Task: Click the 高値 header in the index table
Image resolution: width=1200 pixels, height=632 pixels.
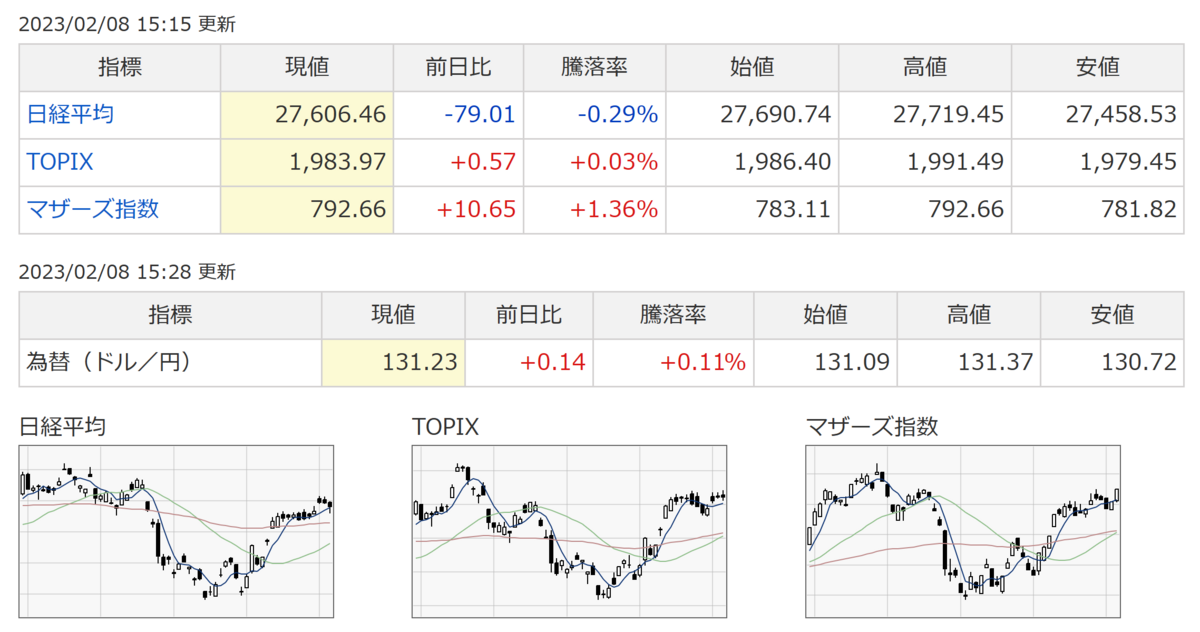Action: pyautogui.click(x=925, y=67)
